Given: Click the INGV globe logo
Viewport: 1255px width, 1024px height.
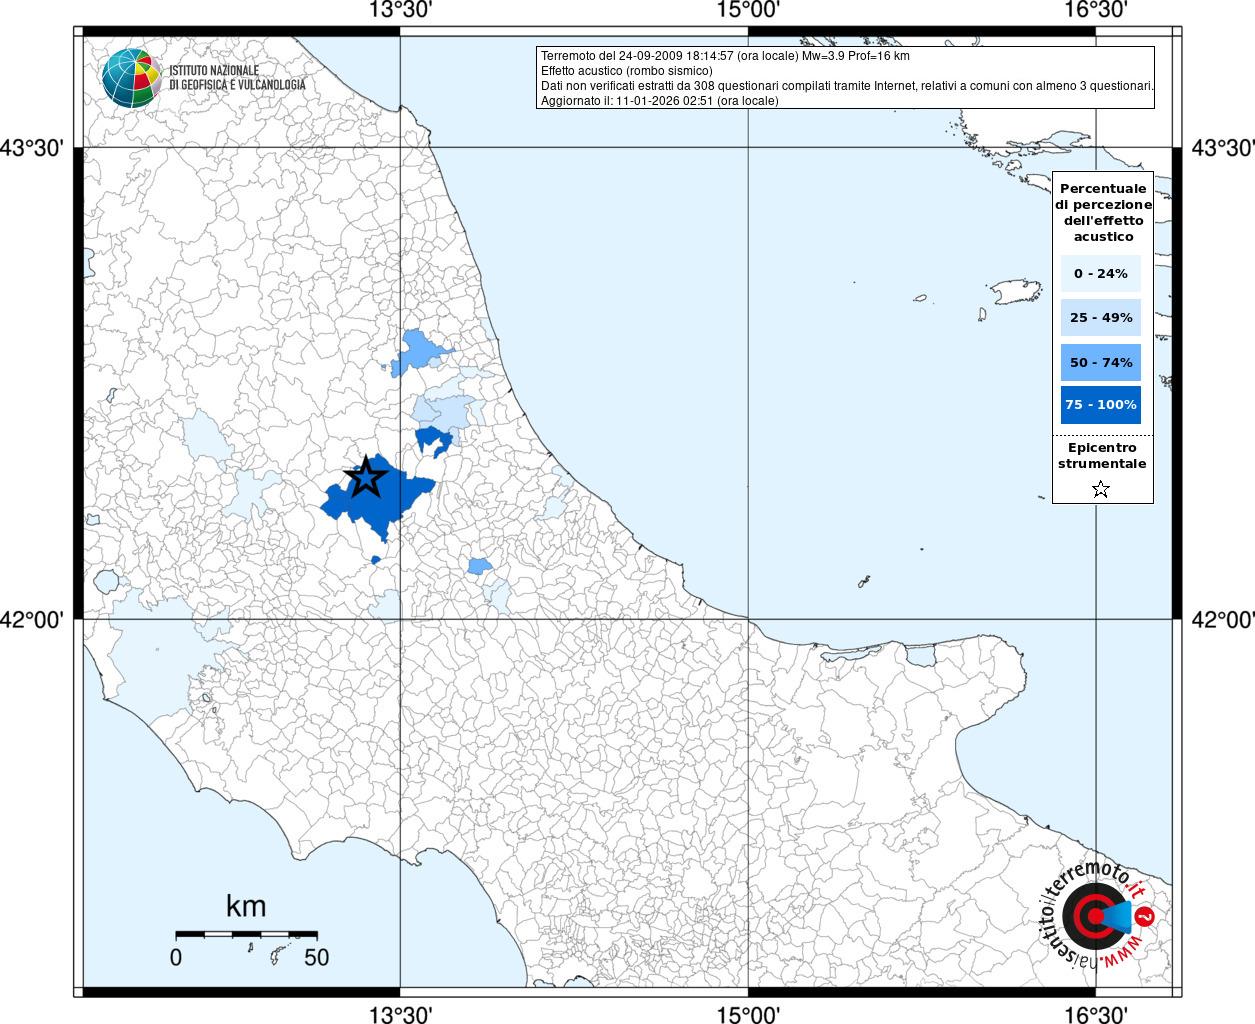Looking at the screenshot, I should pyautogui.click(x=131, y=78).
